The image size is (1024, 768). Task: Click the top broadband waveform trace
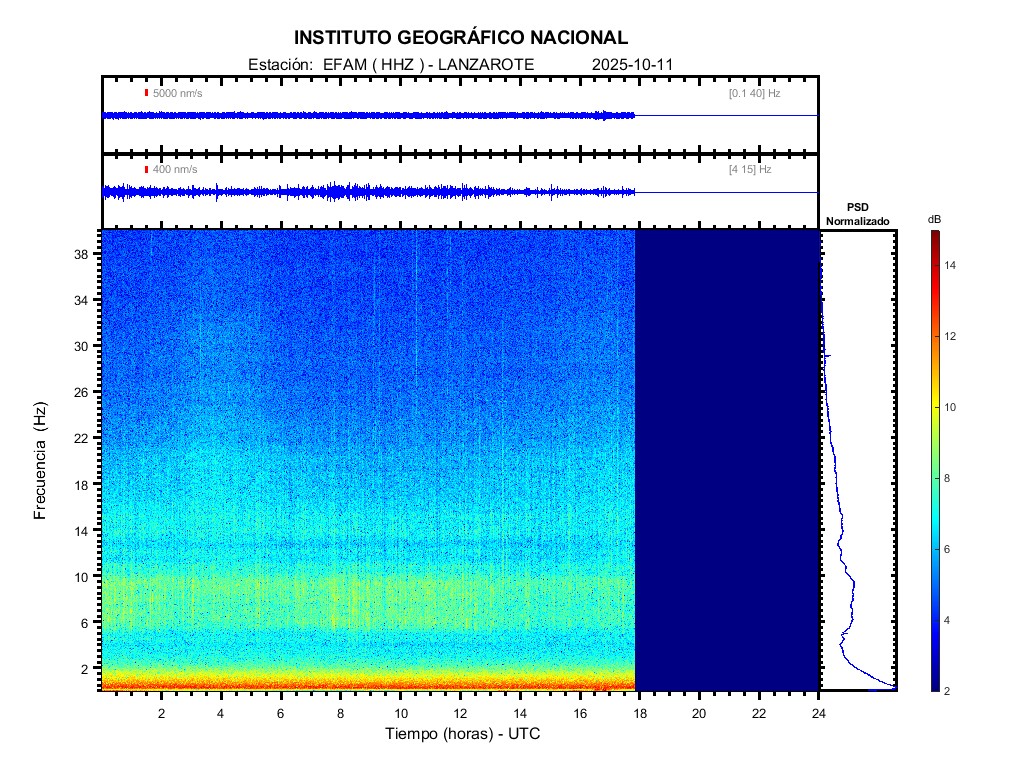pyautogui.click(x=368, y=115)
